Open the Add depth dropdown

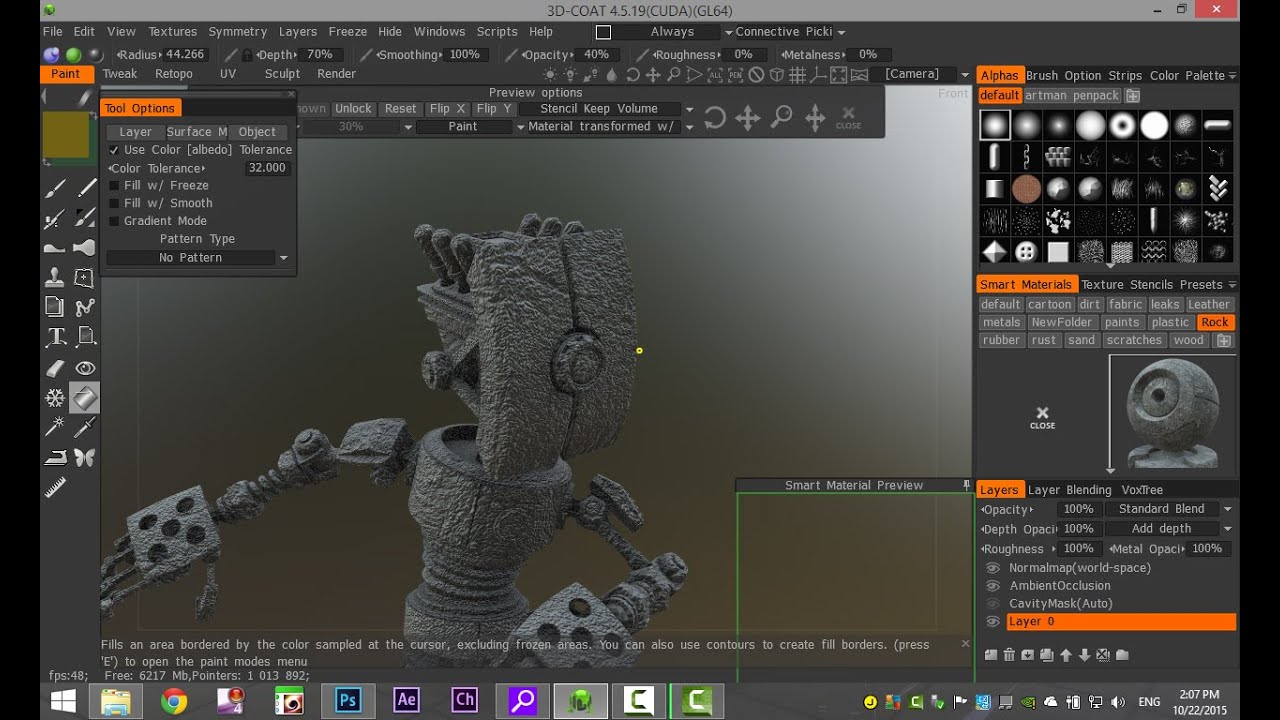coord(1169,529)
